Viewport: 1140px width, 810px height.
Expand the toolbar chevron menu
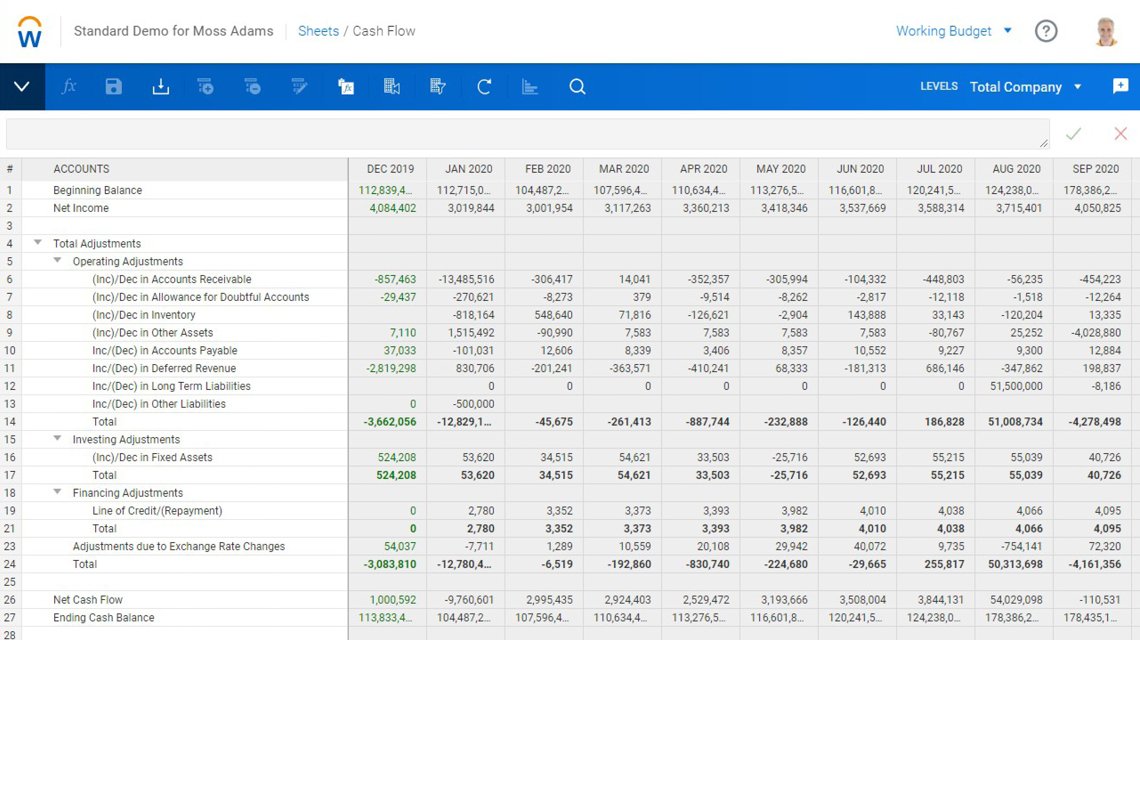tap(22, 87)
